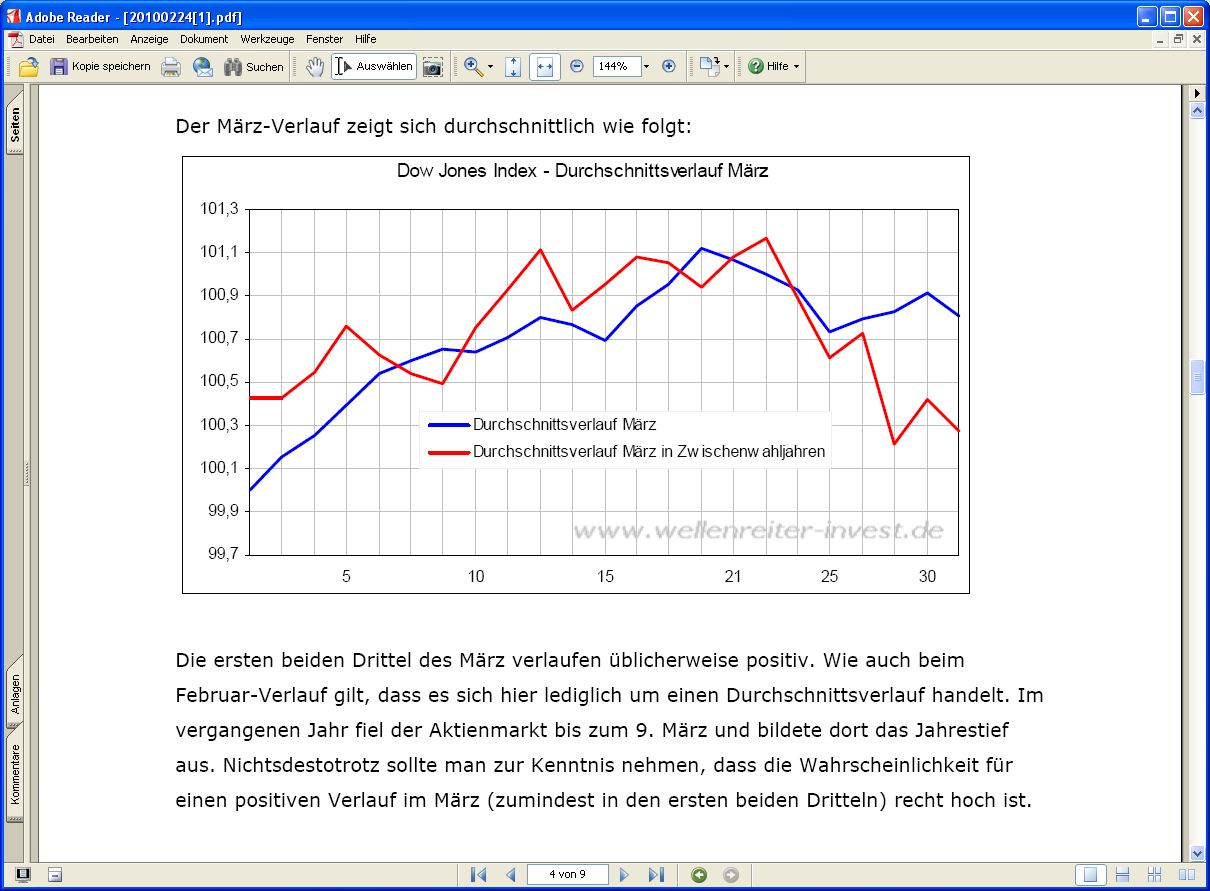Open the Dokument menu
The image size is (1210, 891).
204,39
